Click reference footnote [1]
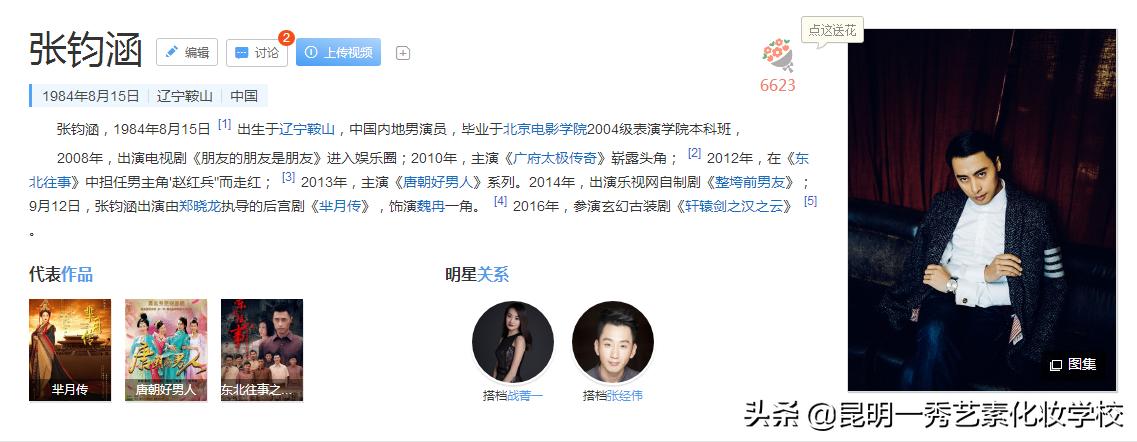The width and height of the screenshot is (1137, 442). coord(224,125)
